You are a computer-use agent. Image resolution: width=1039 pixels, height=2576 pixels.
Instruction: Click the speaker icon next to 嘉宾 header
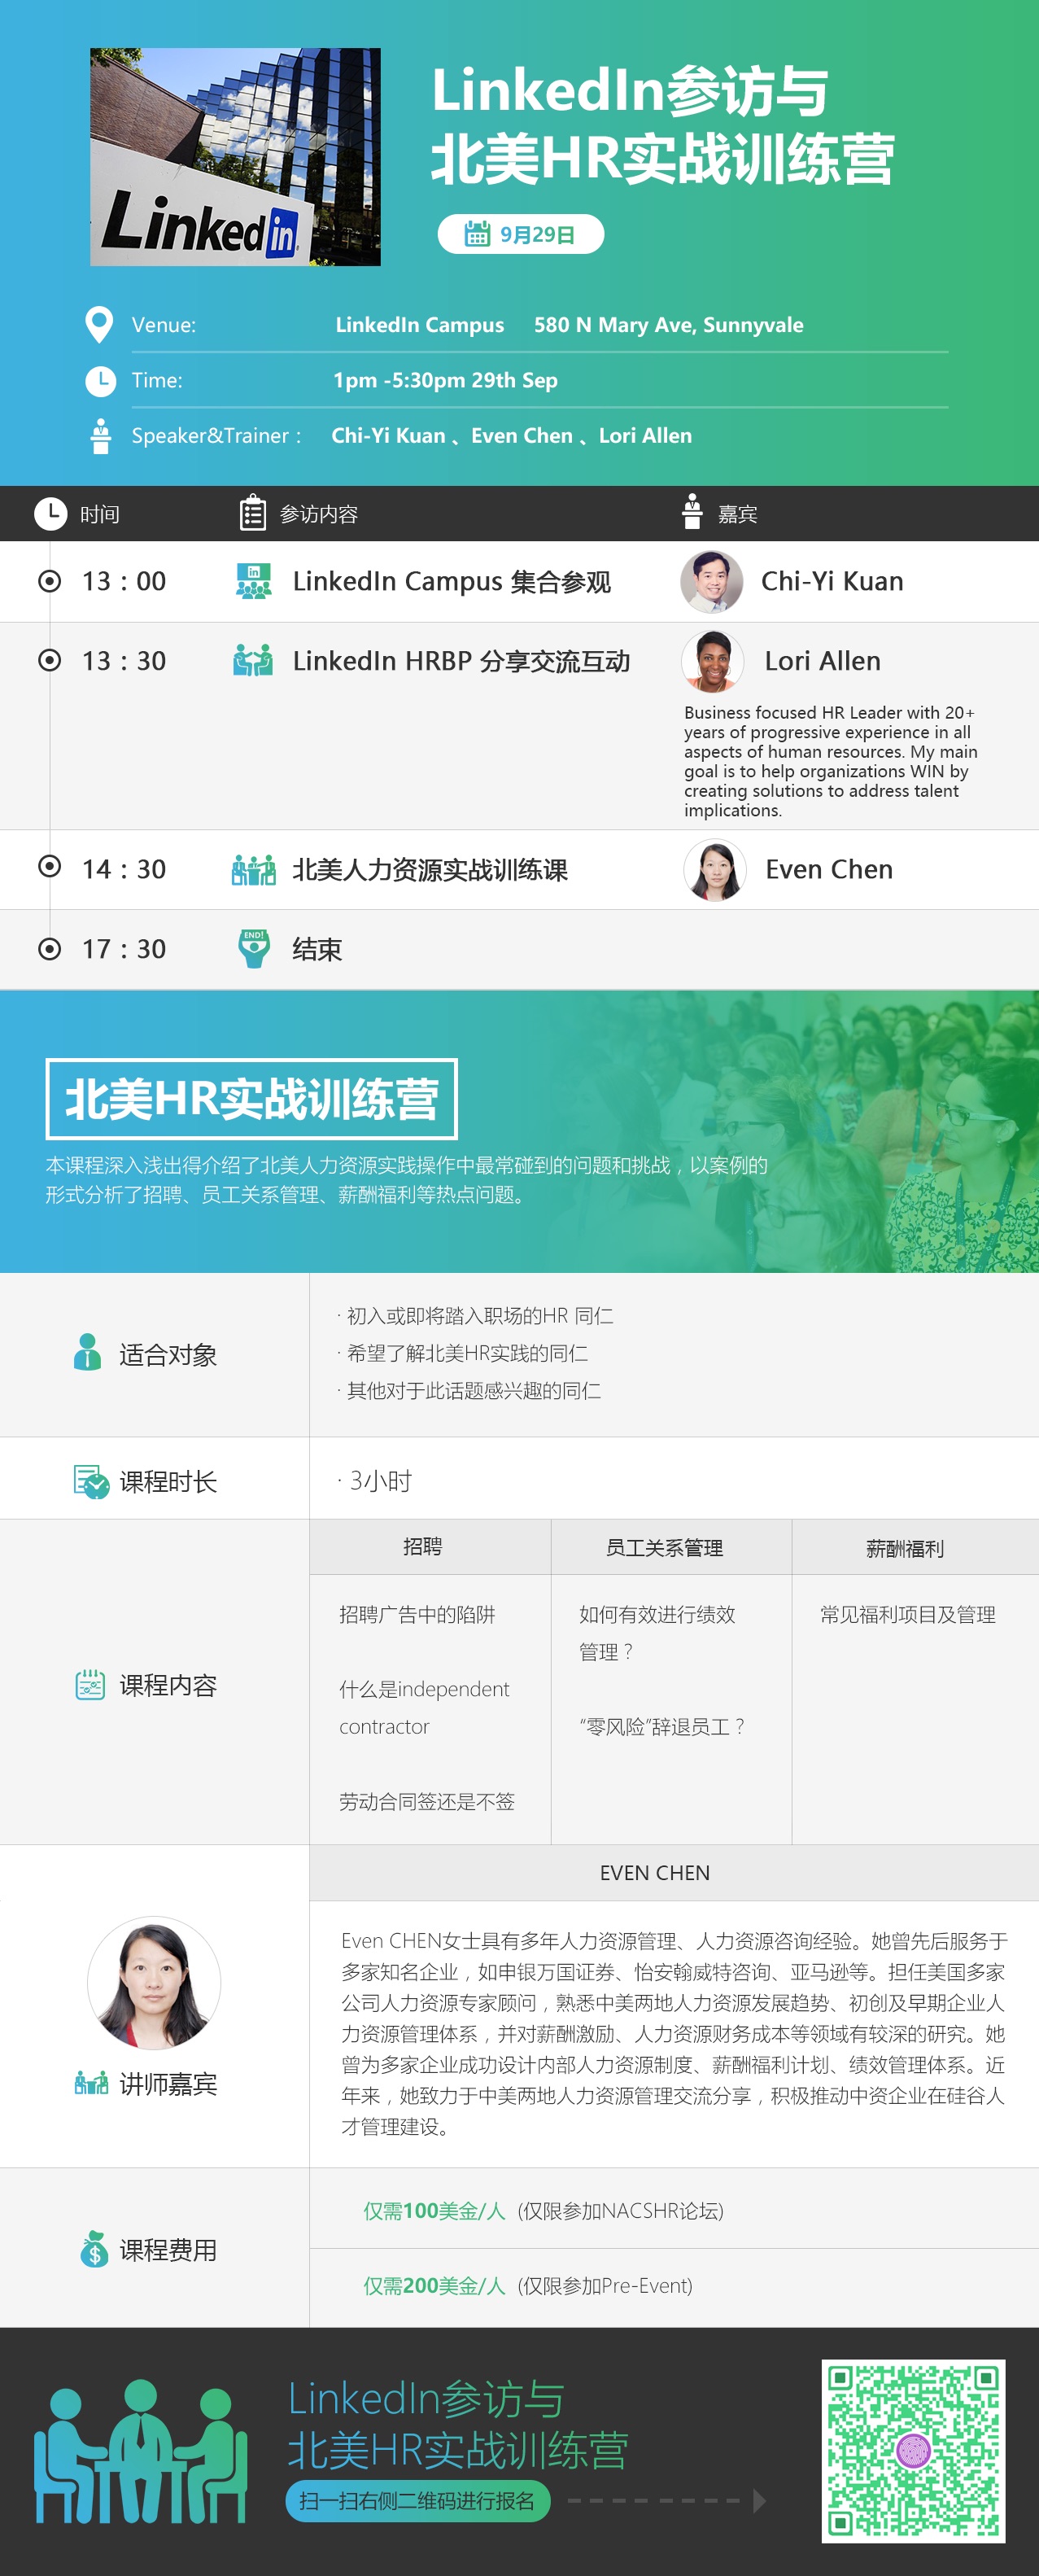692,511
